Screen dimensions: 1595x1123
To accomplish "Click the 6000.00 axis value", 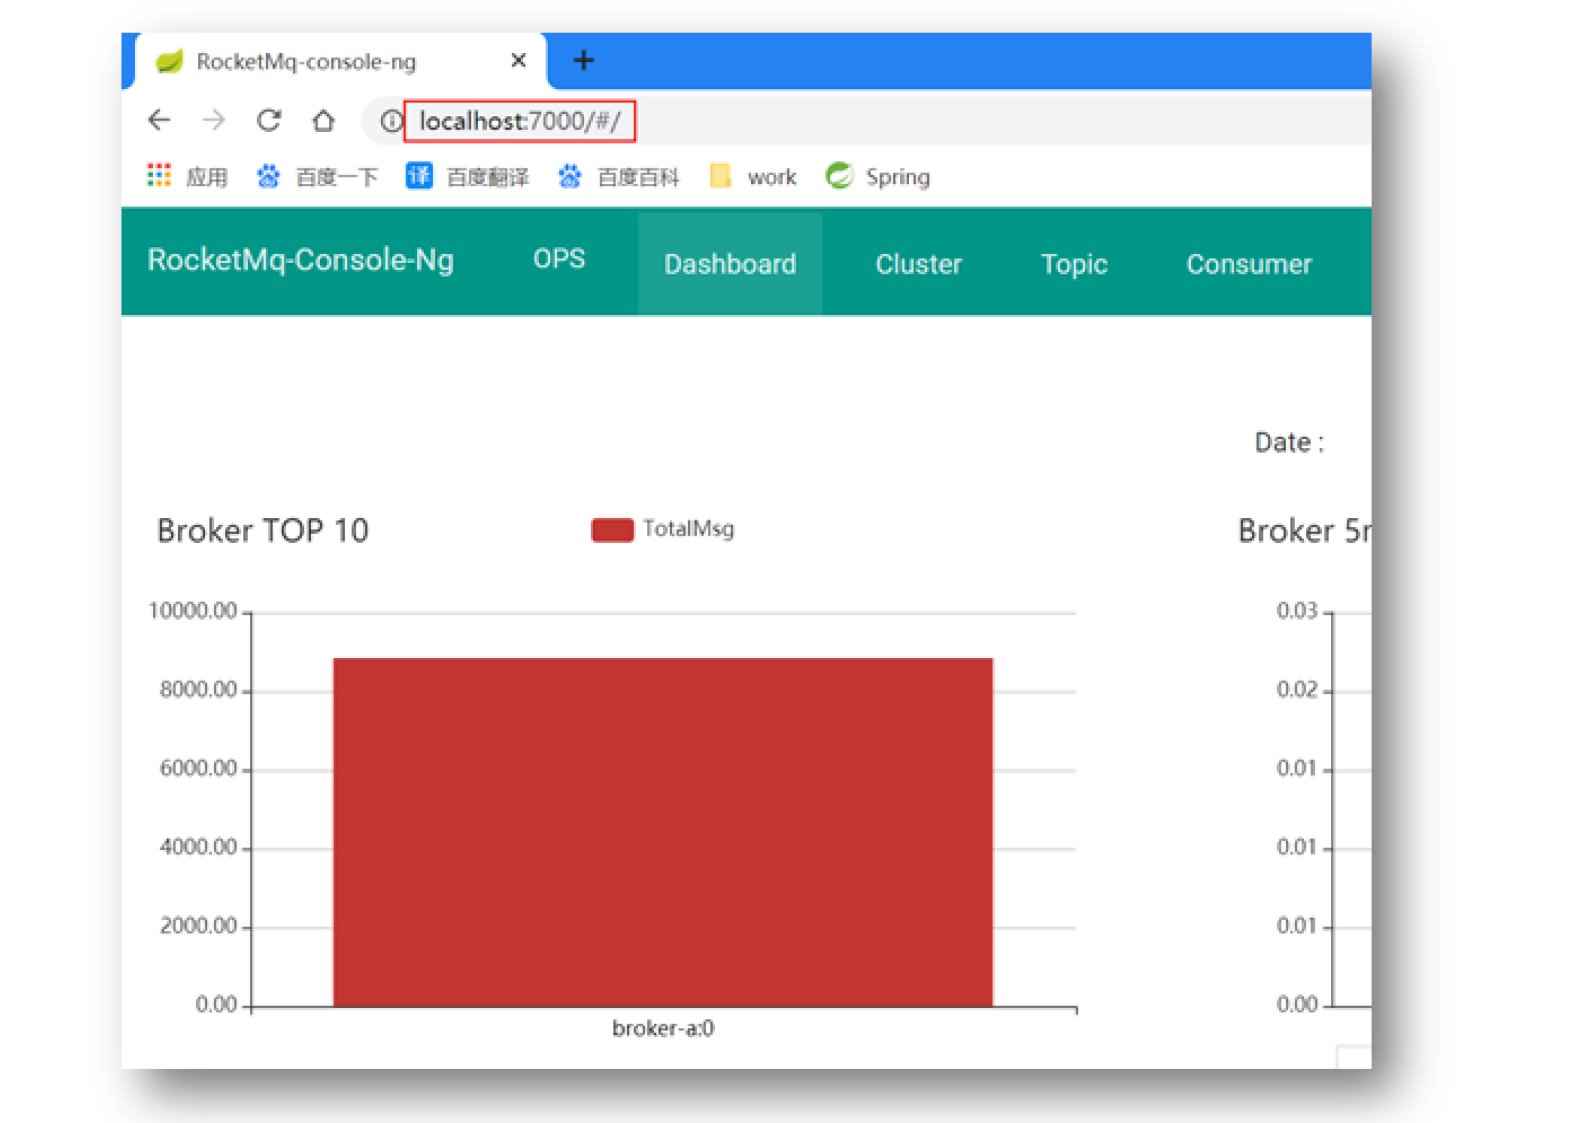I will click(x=199, y=768).
